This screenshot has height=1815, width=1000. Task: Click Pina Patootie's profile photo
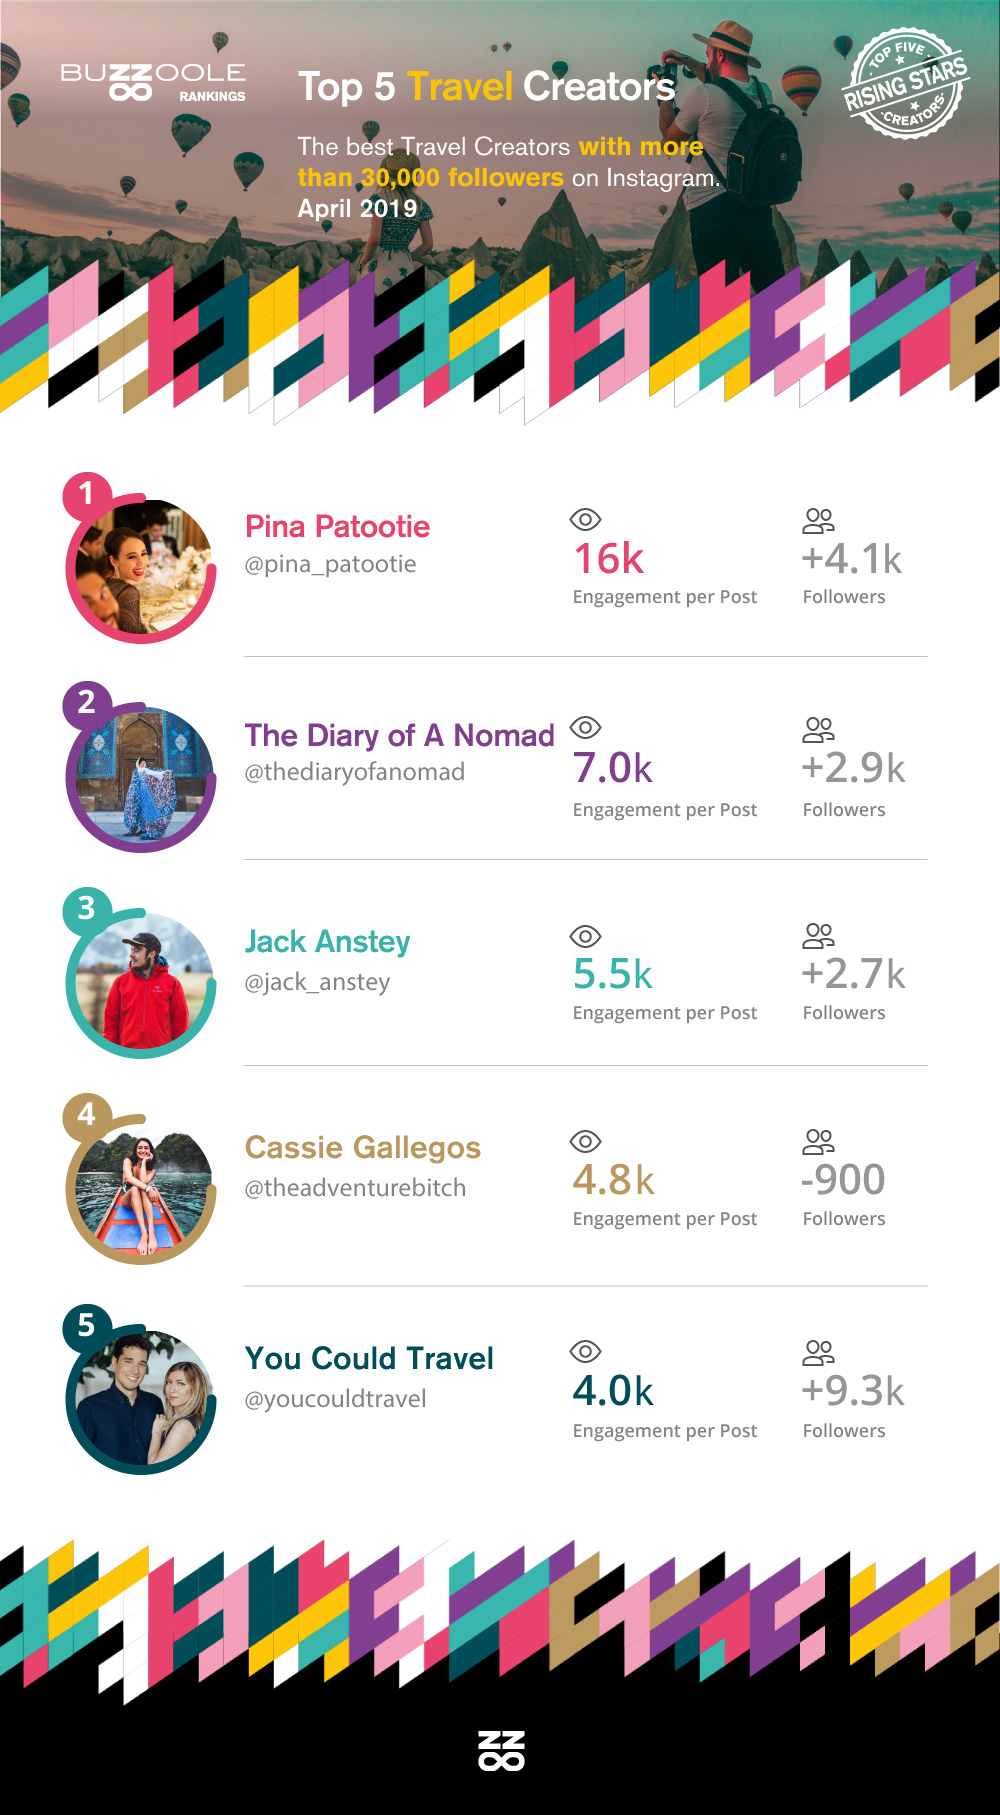click(143, 568)
